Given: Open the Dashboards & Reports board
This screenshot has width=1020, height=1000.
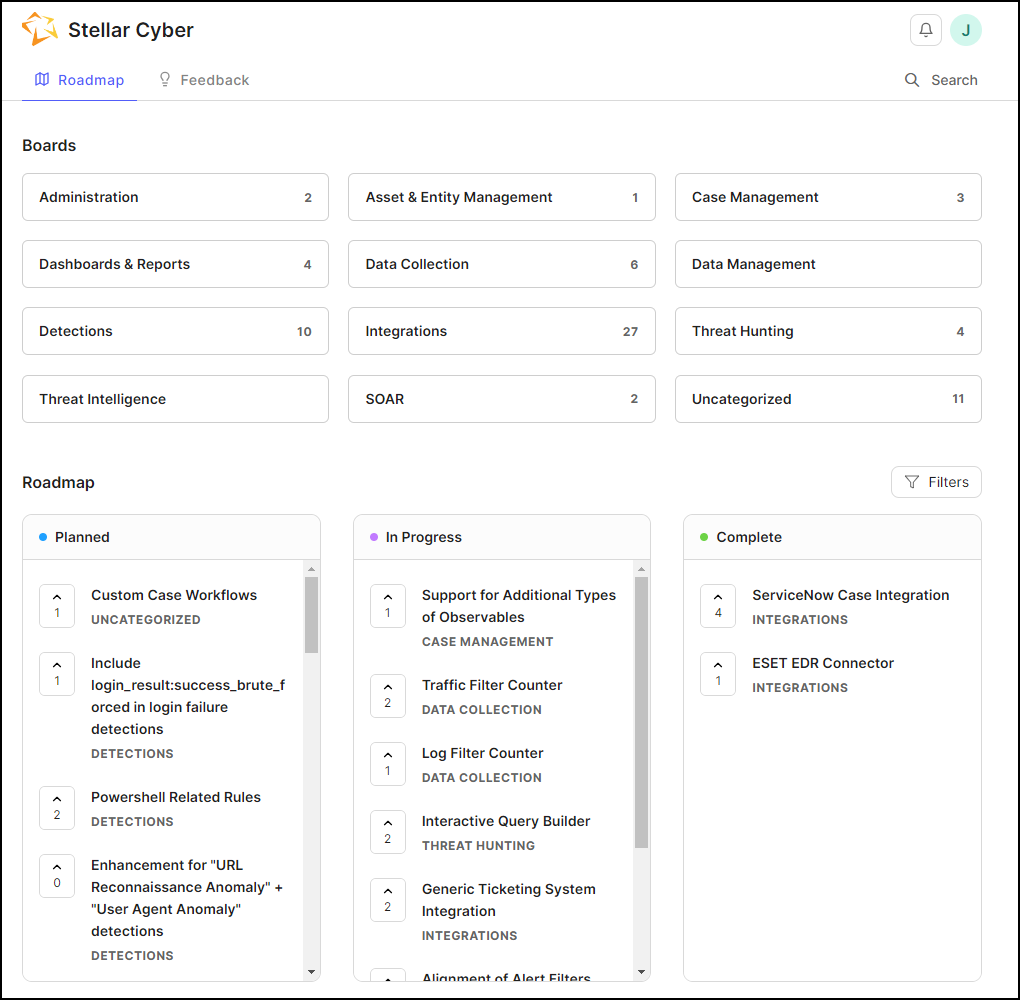Looking at the screenshot, I should pyautogui.click(x=176, y=264).
